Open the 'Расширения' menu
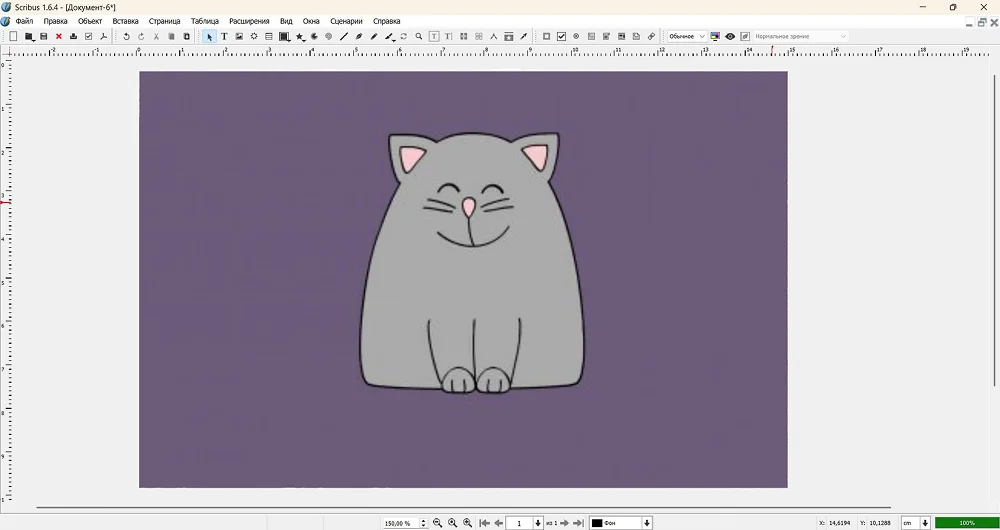The width and height of the screenshot is (1000, 530). pos(249,21)
